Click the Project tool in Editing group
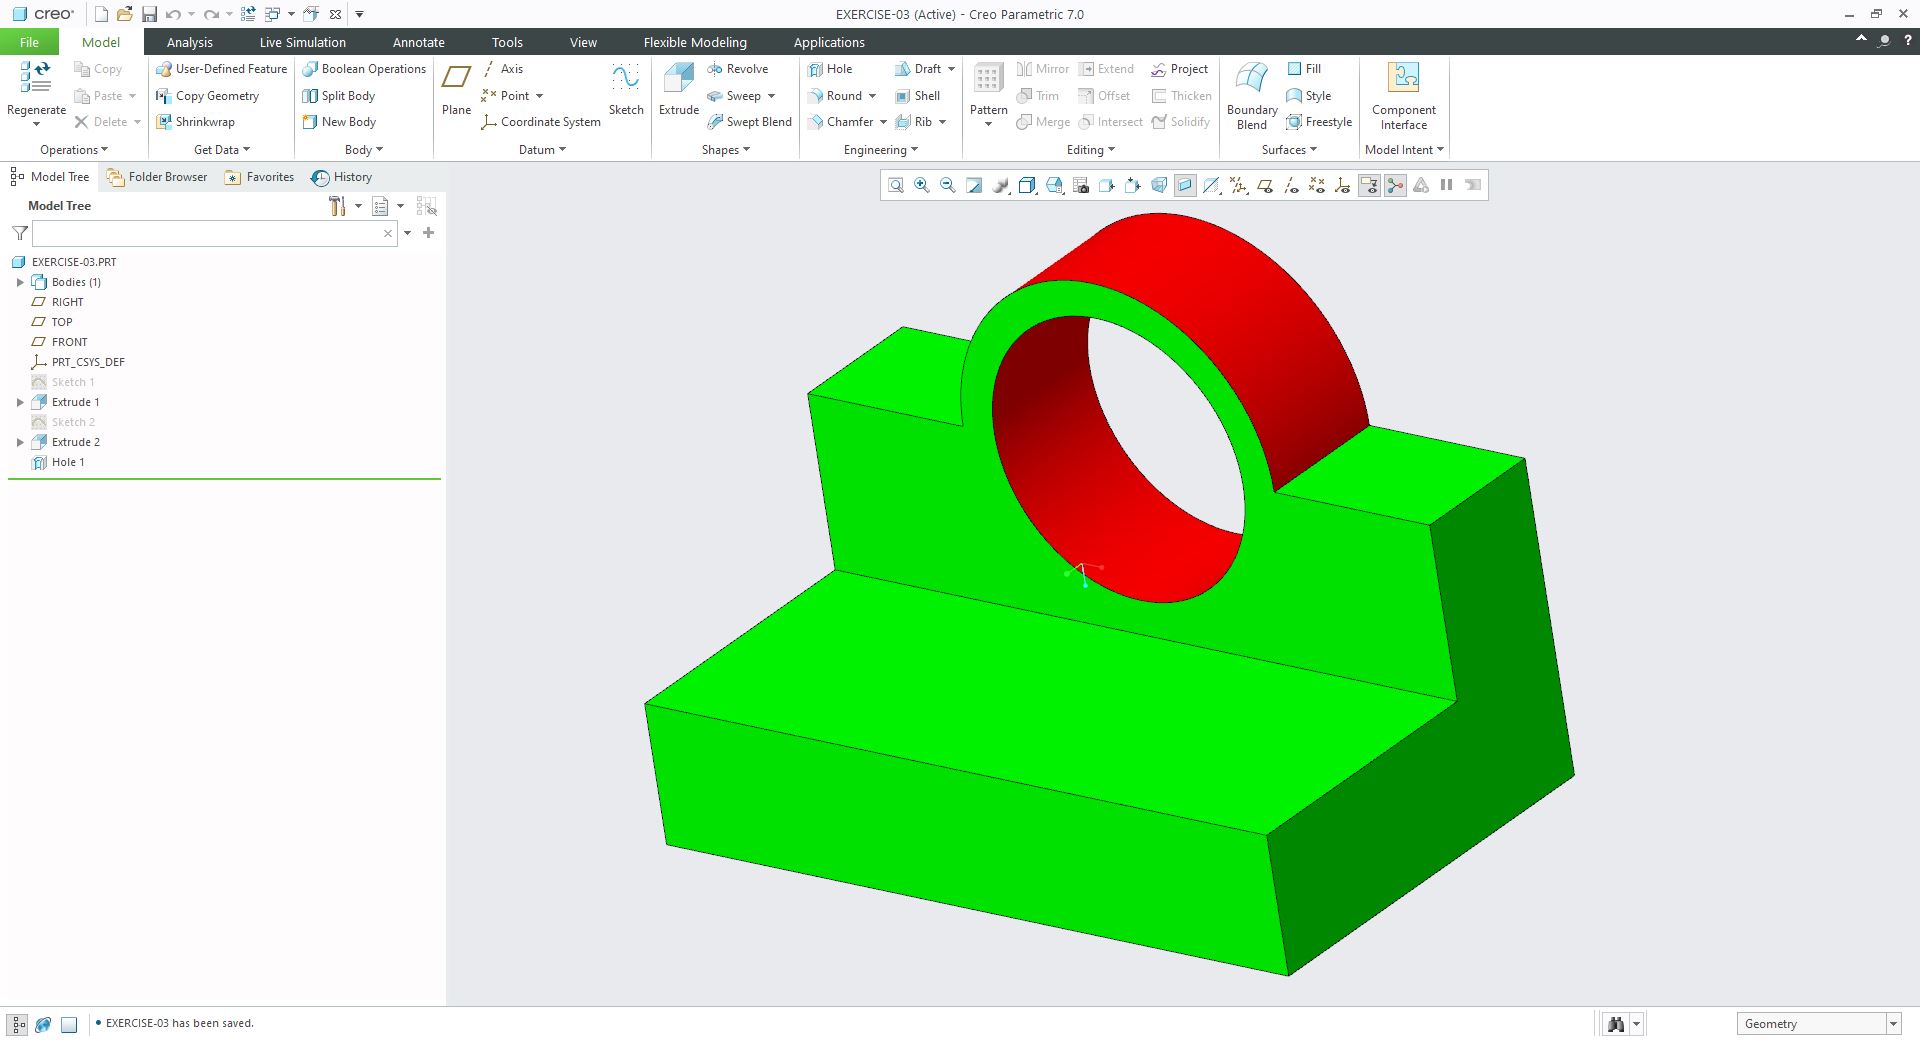 [1179, 69]
